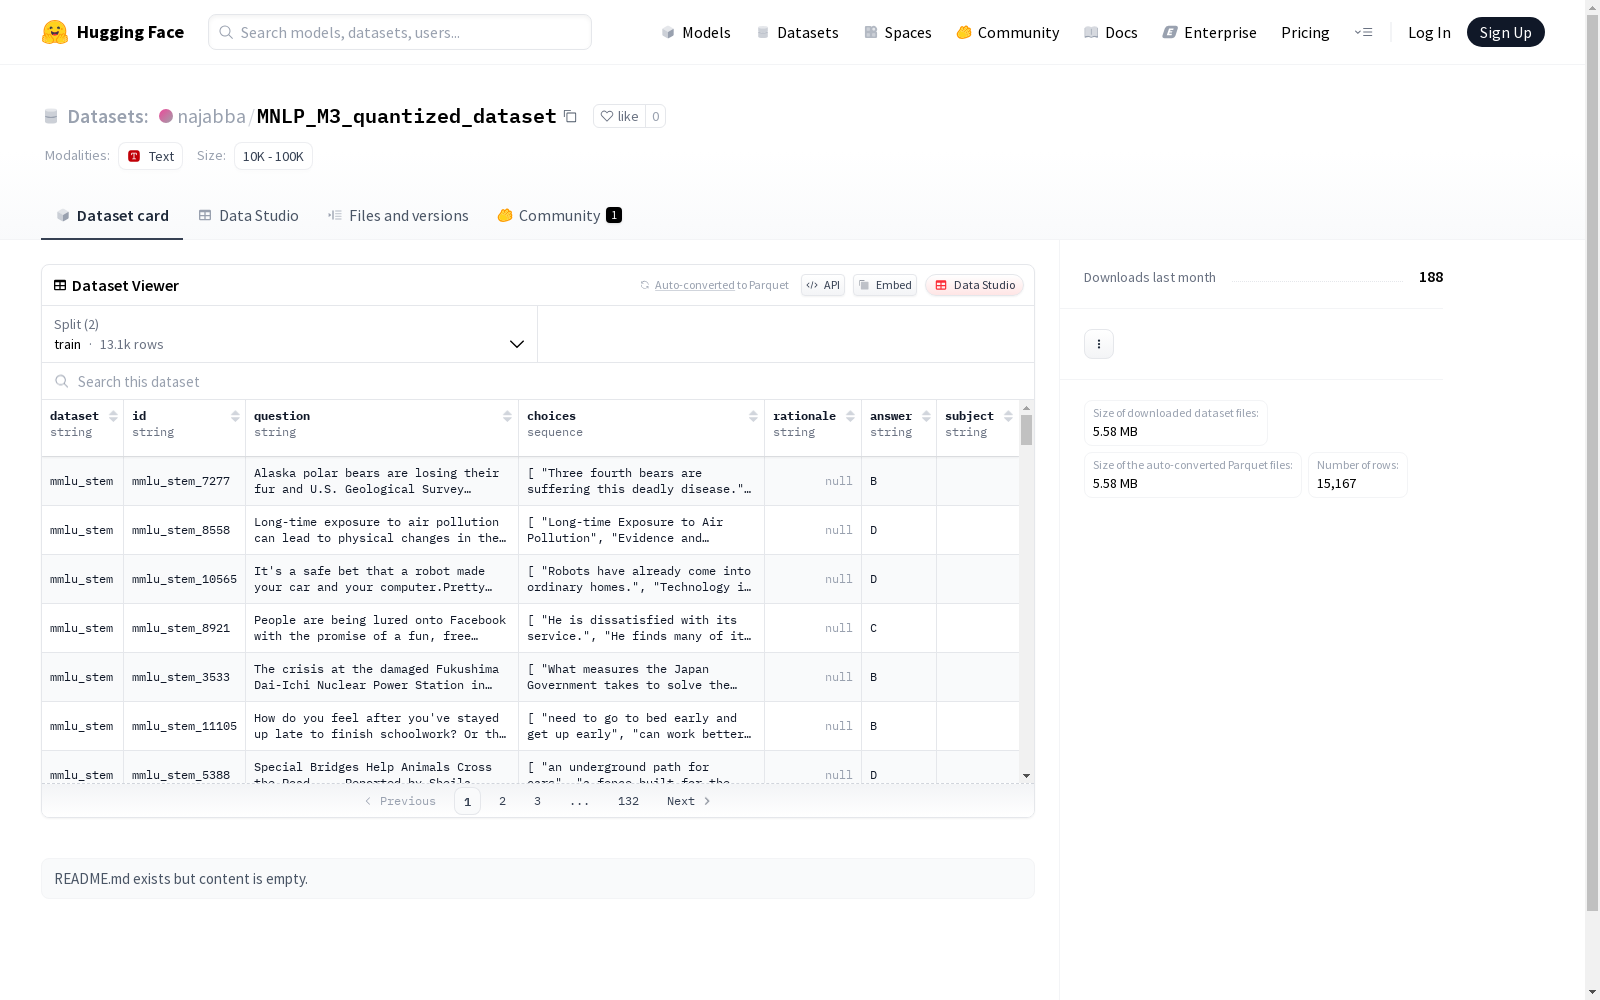Open the navigation more-options menu icon
The image size is (1600, 1000).
click(1363, 32)
